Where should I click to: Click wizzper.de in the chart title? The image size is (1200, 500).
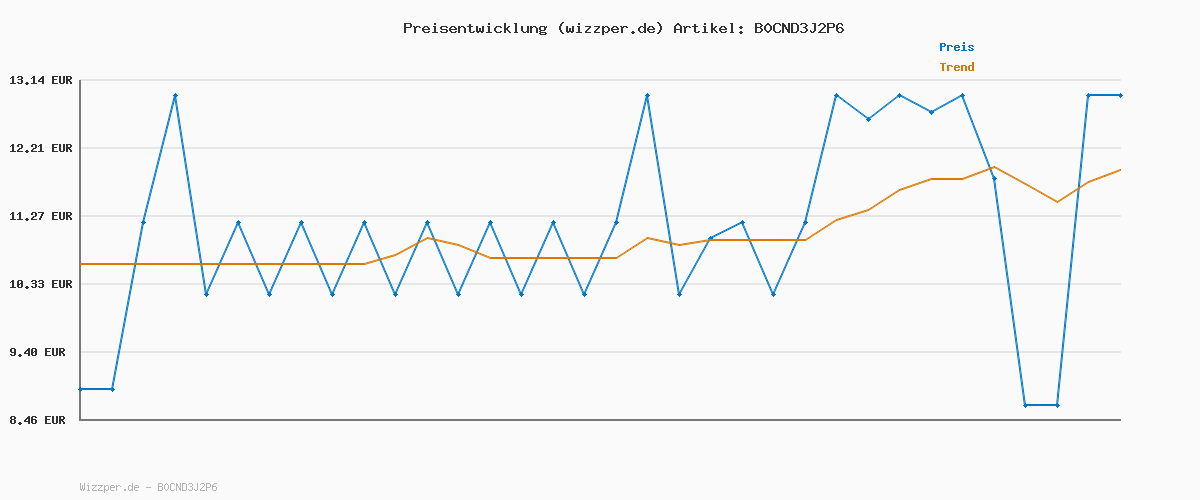click(x=609, y=28)
